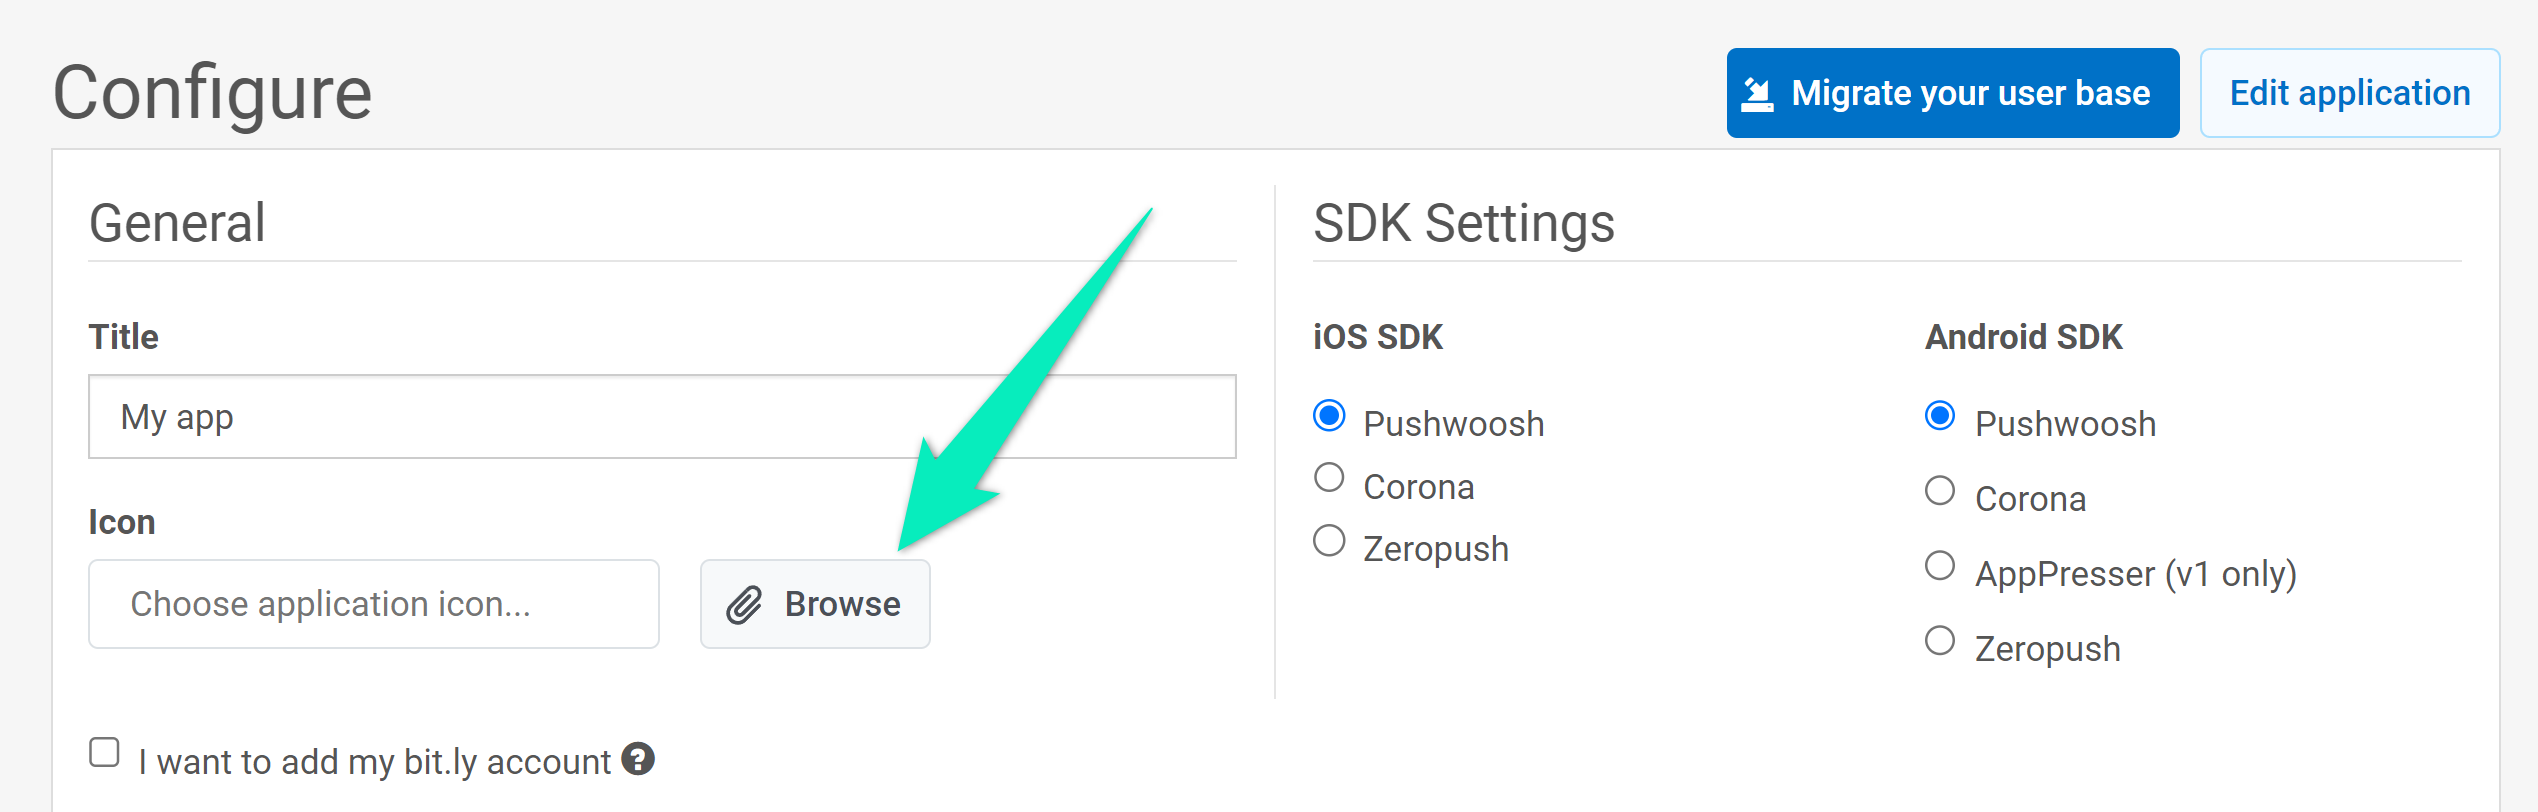This screenshot has height=812, width=2538.
Task: Pick Zeropush under Android SDK
Action: 1940,641
